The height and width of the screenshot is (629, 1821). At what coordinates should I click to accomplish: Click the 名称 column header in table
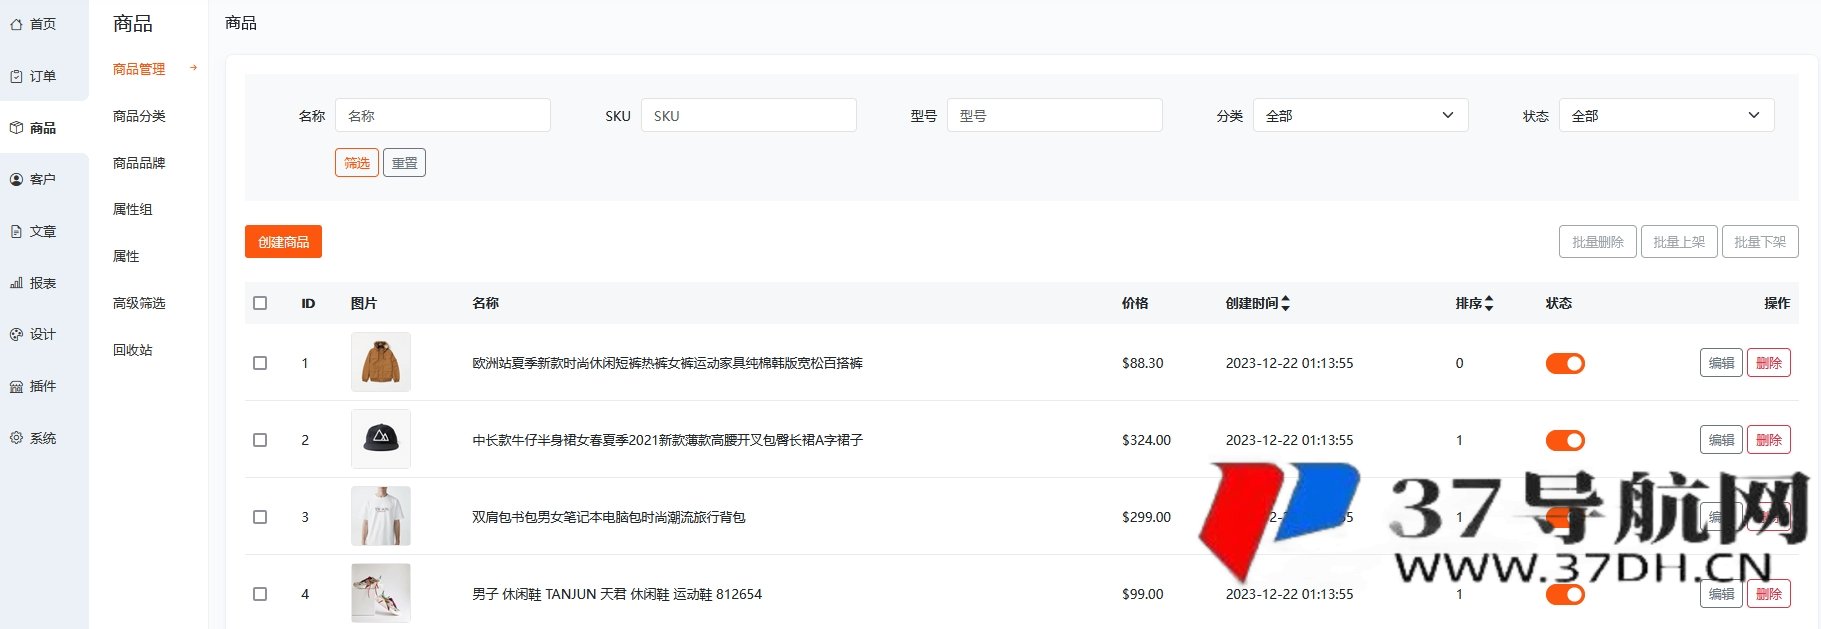click(486, 303)
